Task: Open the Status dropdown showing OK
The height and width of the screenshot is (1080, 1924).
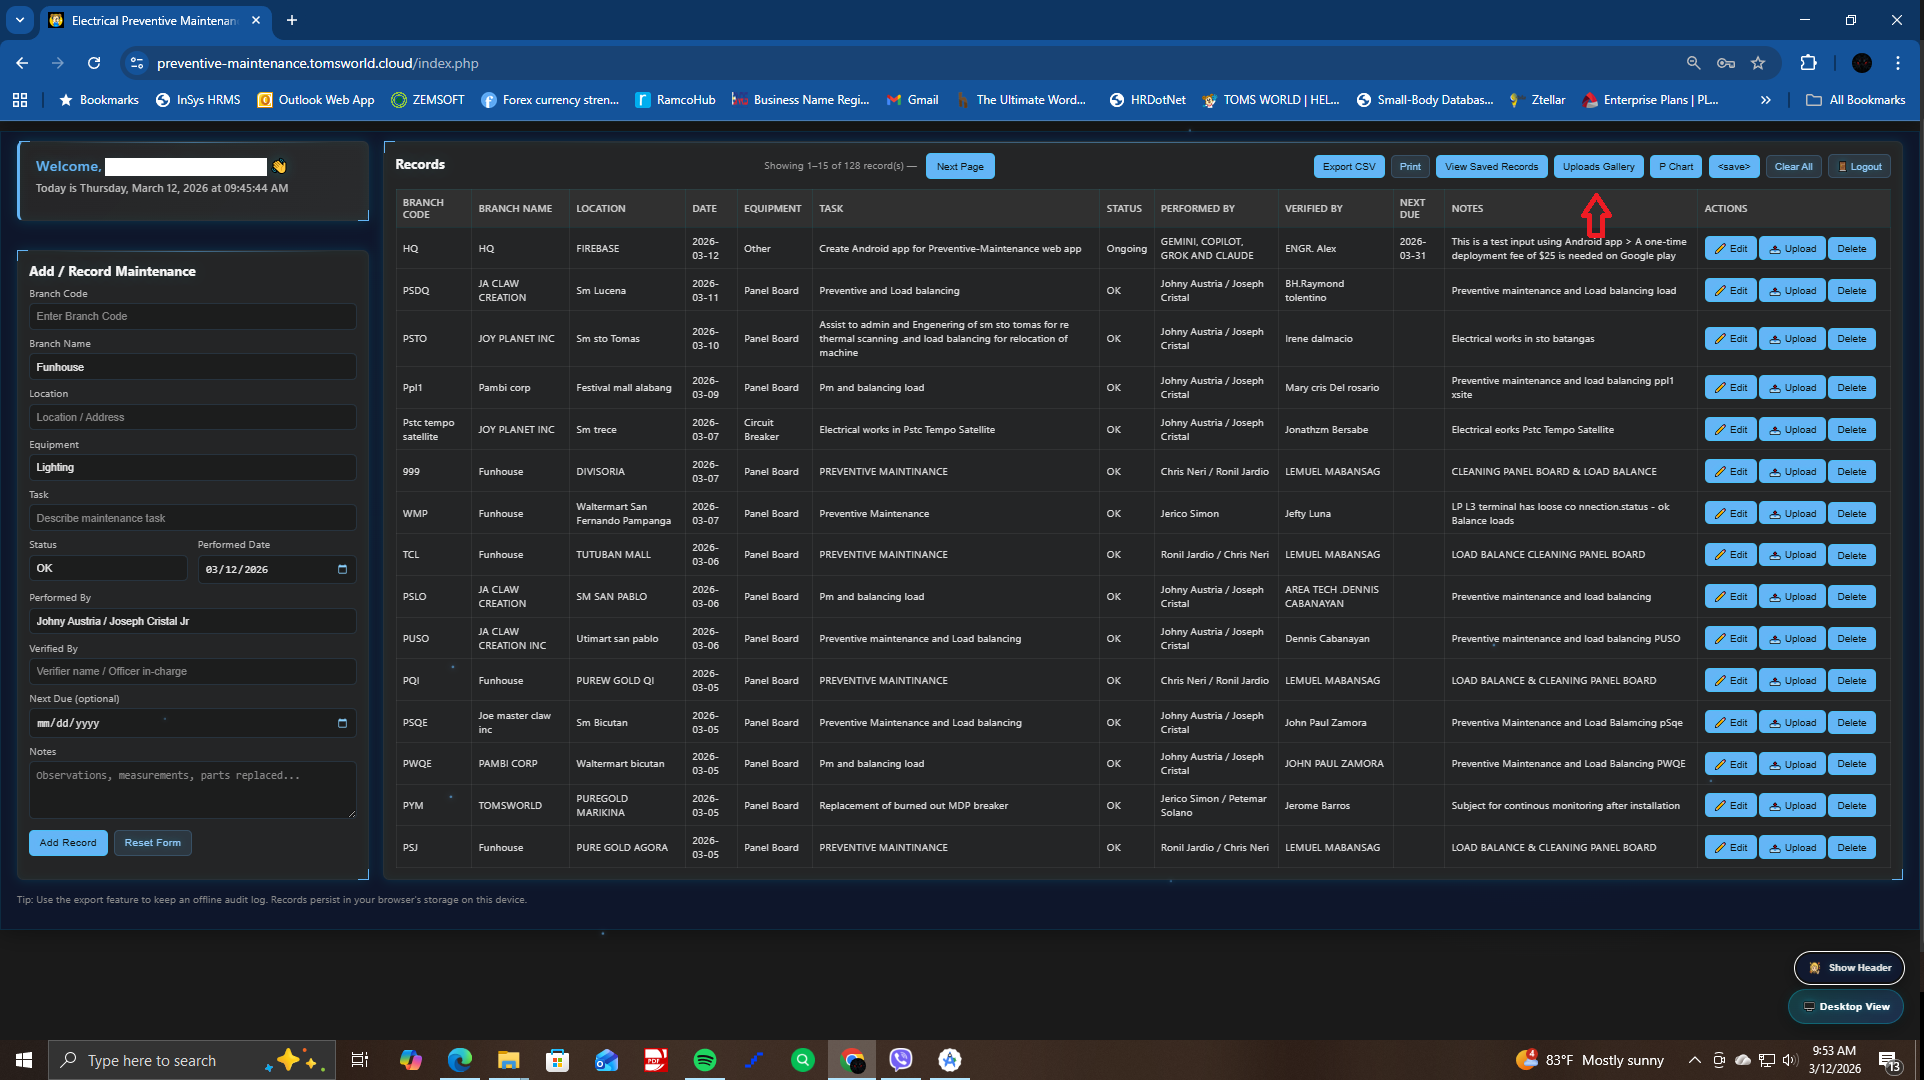Action: pos(107,568)
